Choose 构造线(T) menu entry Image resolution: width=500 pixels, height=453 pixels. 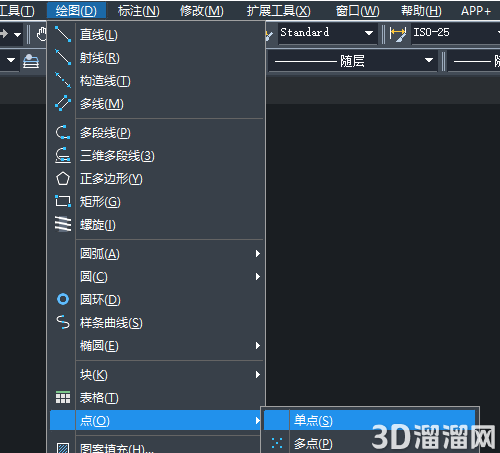(157, 81)
